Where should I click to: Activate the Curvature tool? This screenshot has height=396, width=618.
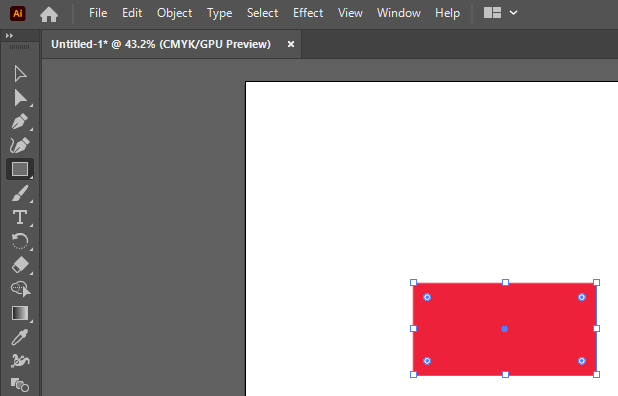[20, 145]
